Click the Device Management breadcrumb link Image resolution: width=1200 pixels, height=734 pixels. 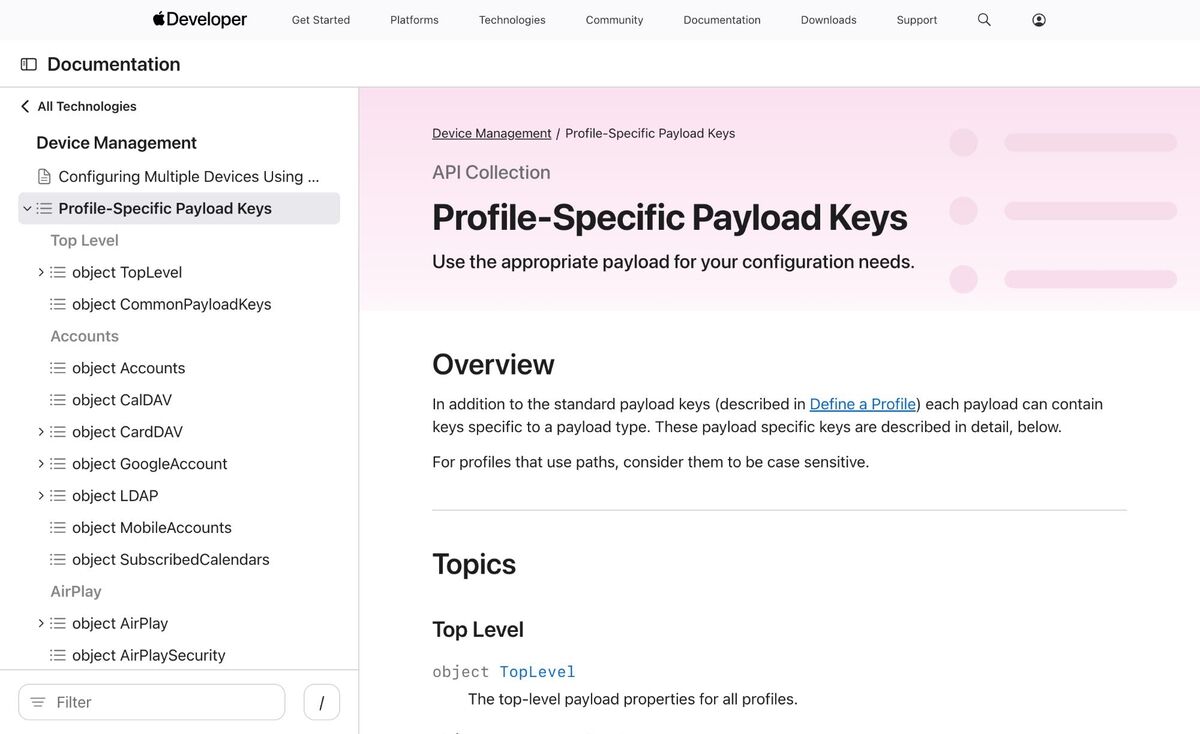point(491,133)
